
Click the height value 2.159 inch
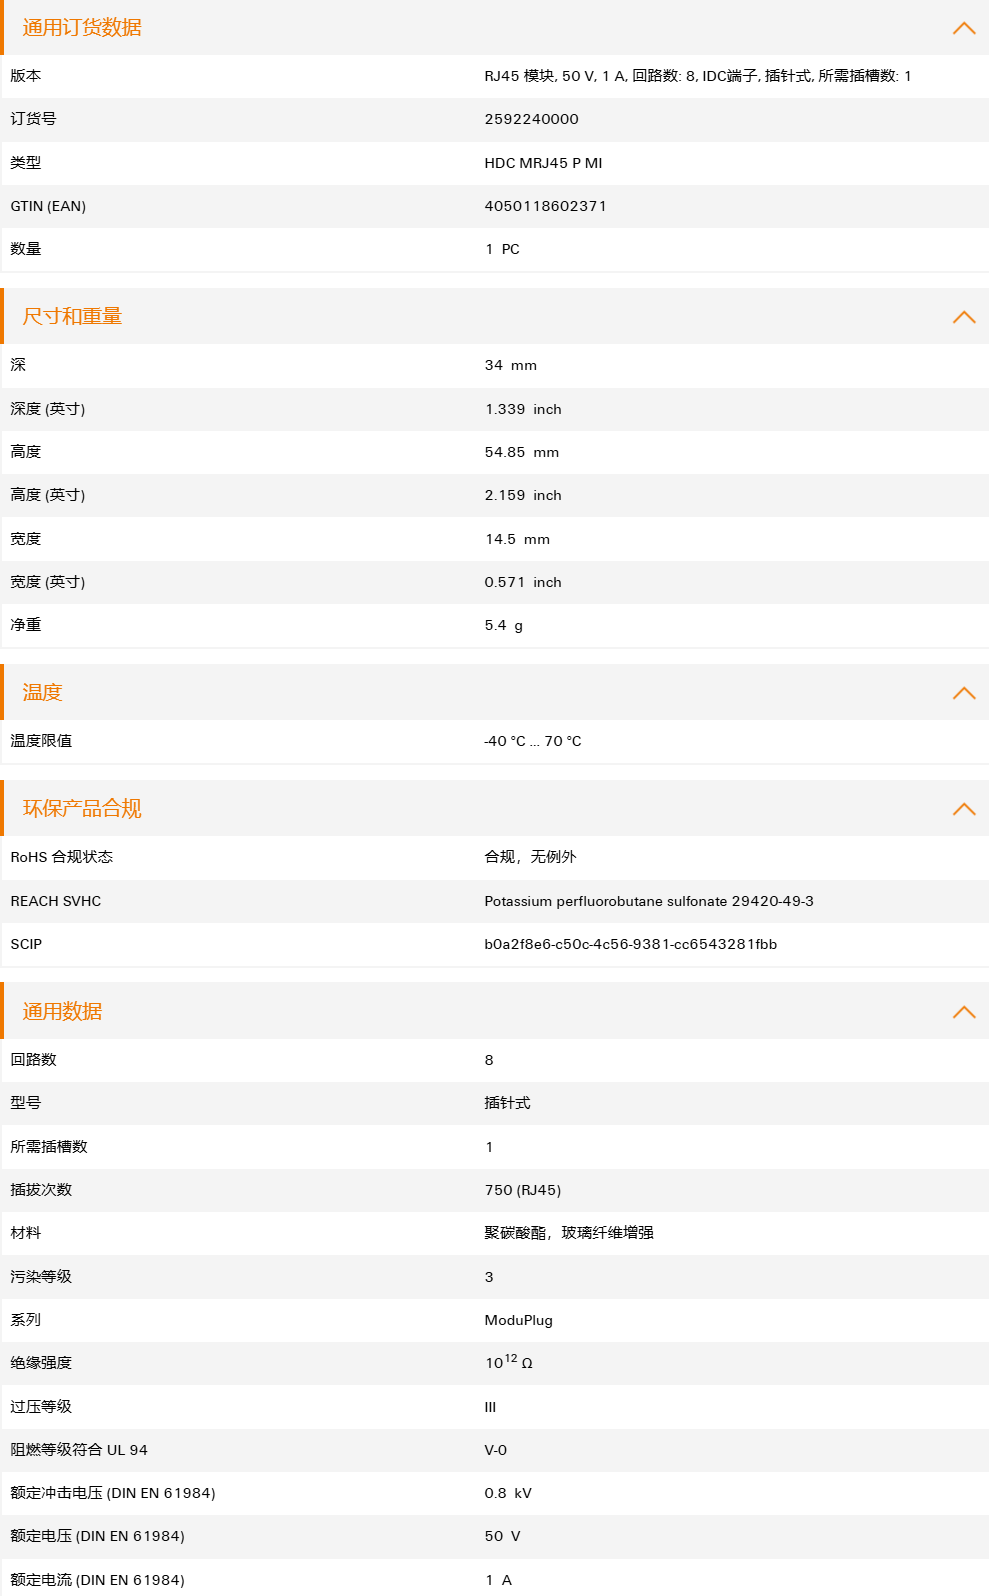pyautogui.click(x=523, y=495)
